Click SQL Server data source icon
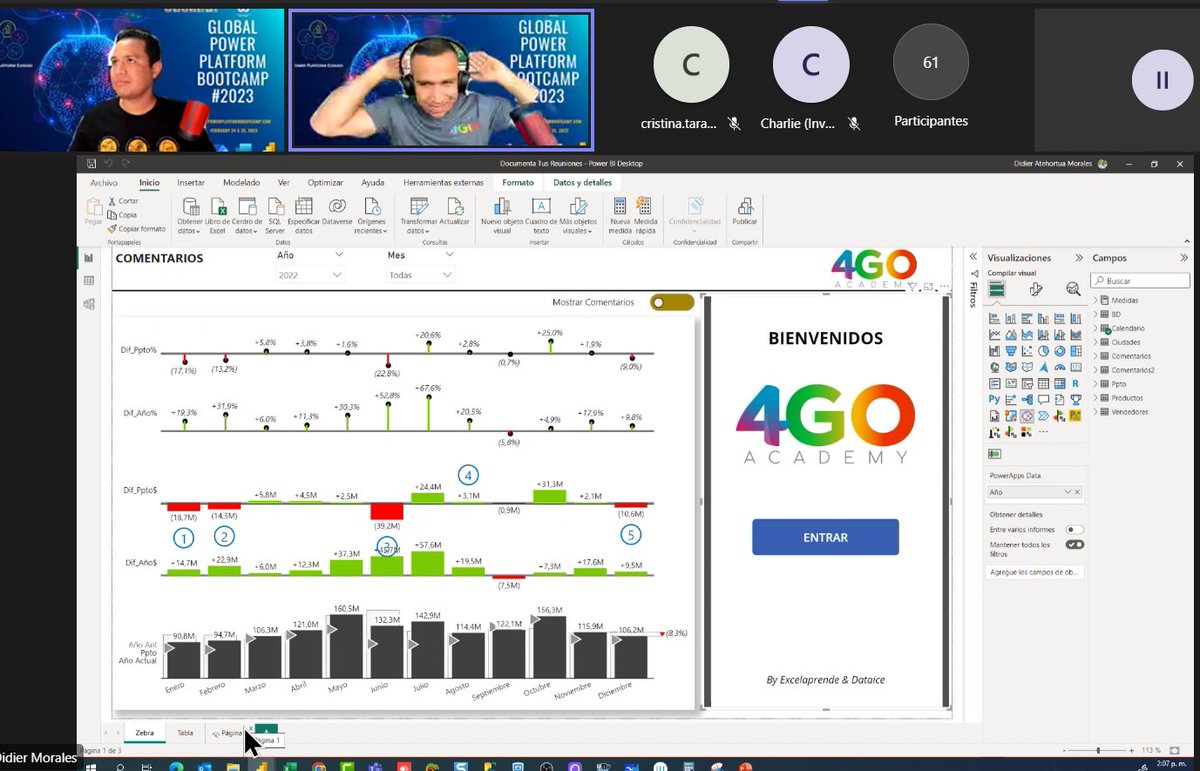Screen dimensions: 1200x771 click(x=274, y=215)
